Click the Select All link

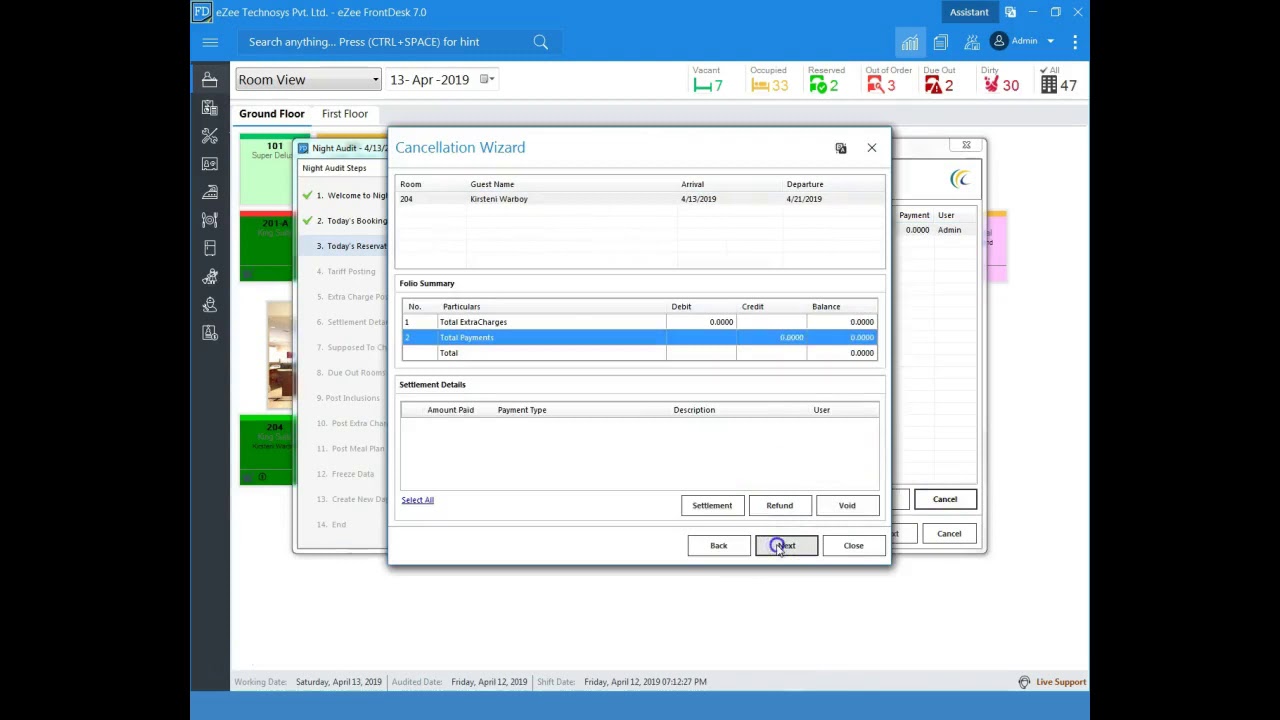(417, 500)
